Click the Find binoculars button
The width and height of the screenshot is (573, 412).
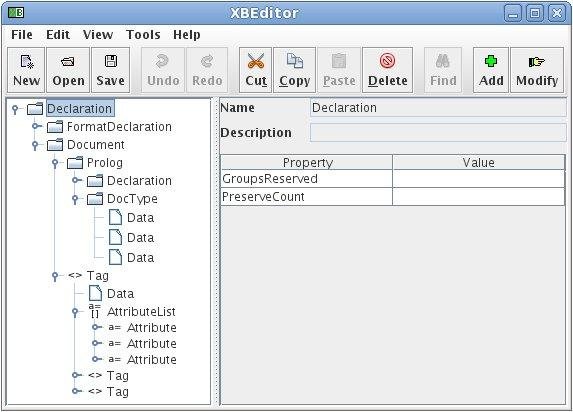click(443, 70)
